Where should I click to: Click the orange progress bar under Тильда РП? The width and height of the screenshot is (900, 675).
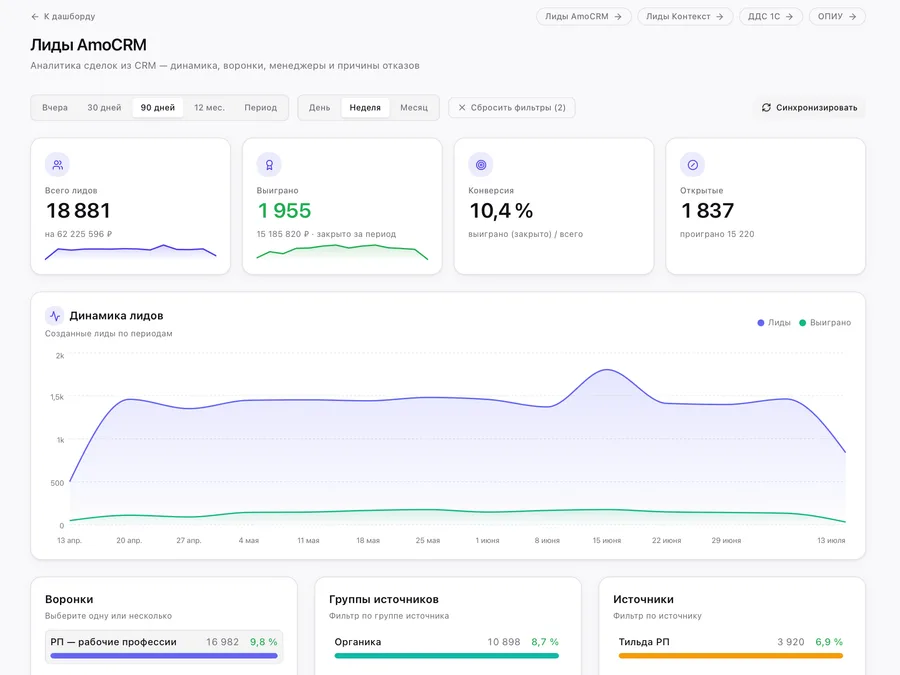tap(731, 655)
